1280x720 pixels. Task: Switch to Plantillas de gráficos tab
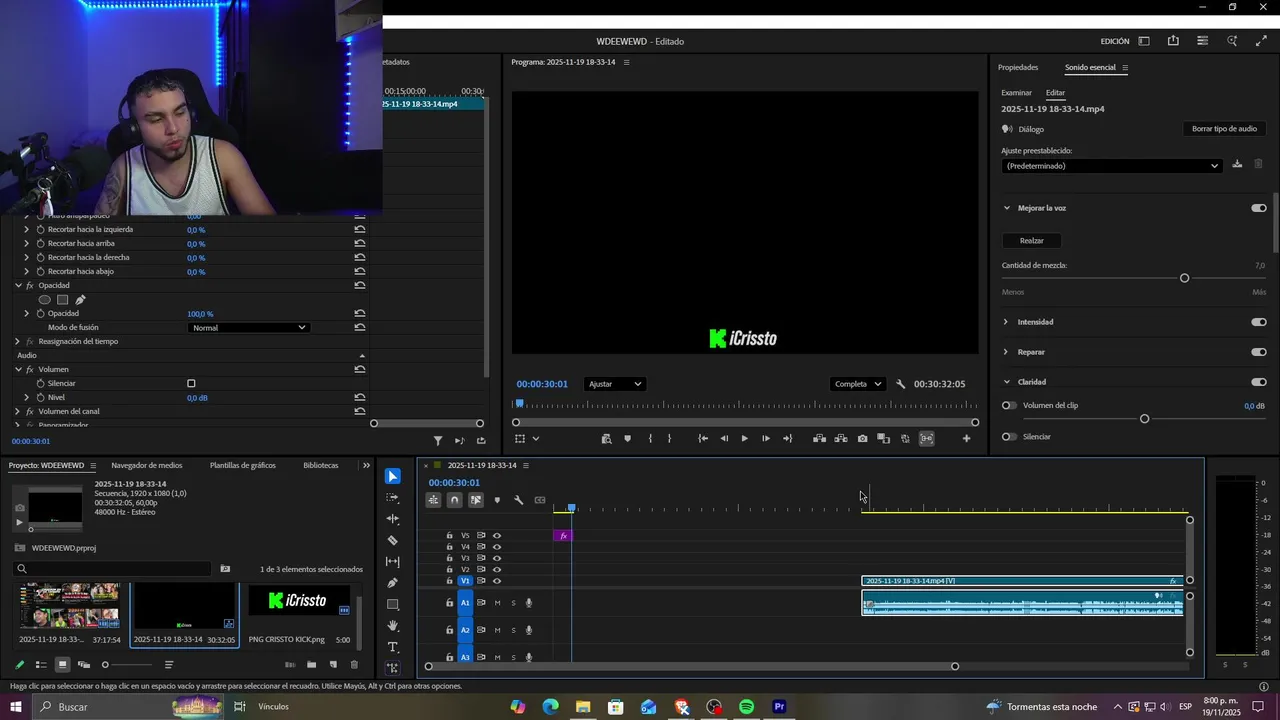click(243, 465)
